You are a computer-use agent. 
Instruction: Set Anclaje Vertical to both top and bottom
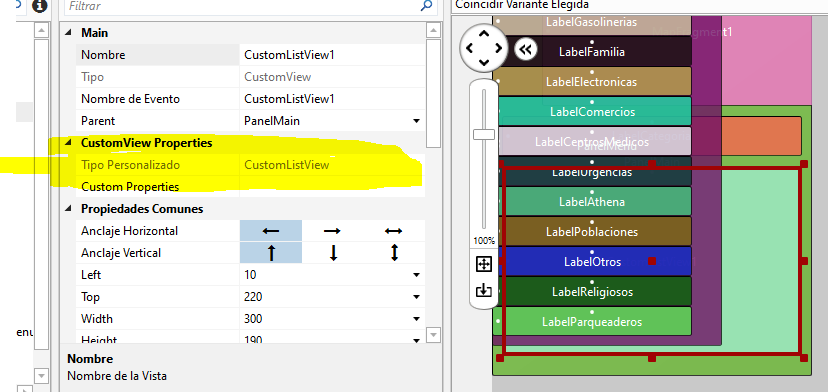393,253
